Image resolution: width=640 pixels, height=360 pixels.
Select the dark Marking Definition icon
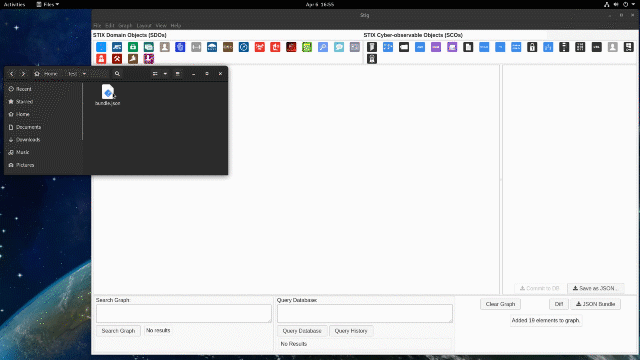click(291, 47)
